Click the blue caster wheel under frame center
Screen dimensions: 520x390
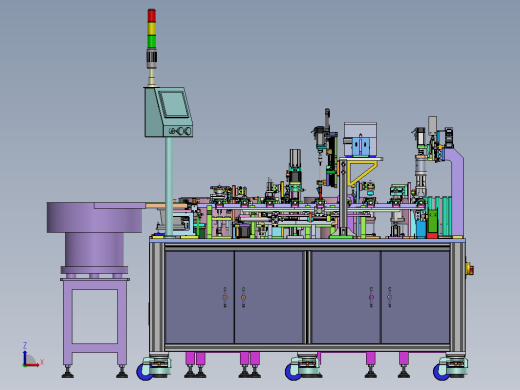[292, 372]
